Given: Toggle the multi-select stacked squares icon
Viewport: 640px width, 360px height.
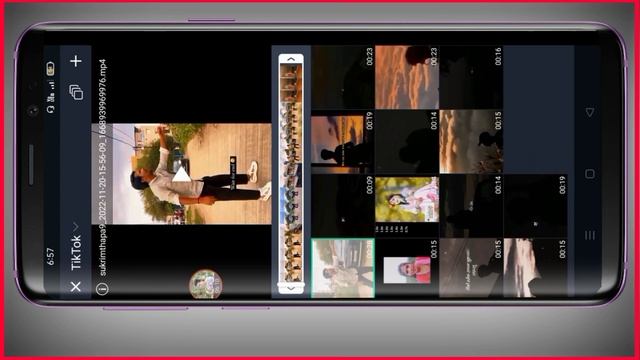Looking at the screenshot, I should [76, 92].
